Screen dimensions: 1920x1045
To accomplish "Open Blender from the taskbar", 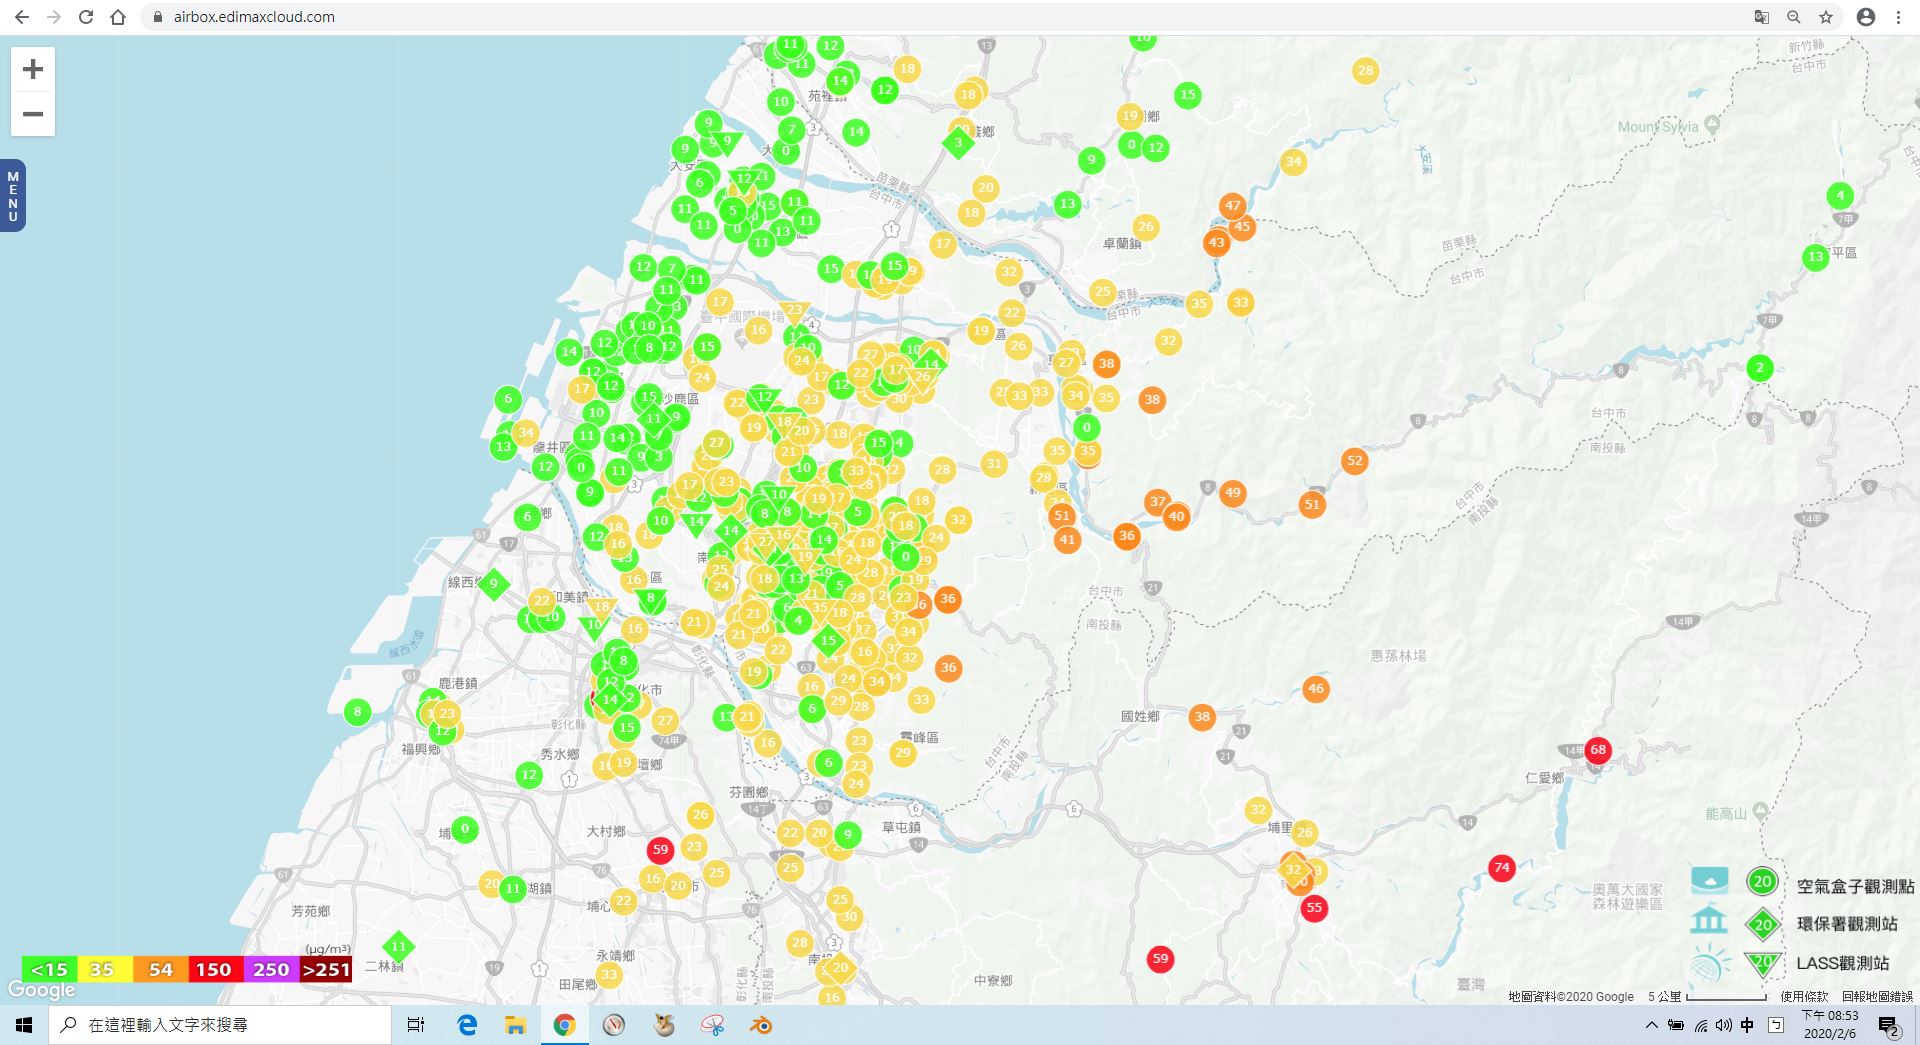I will 761,1025.
